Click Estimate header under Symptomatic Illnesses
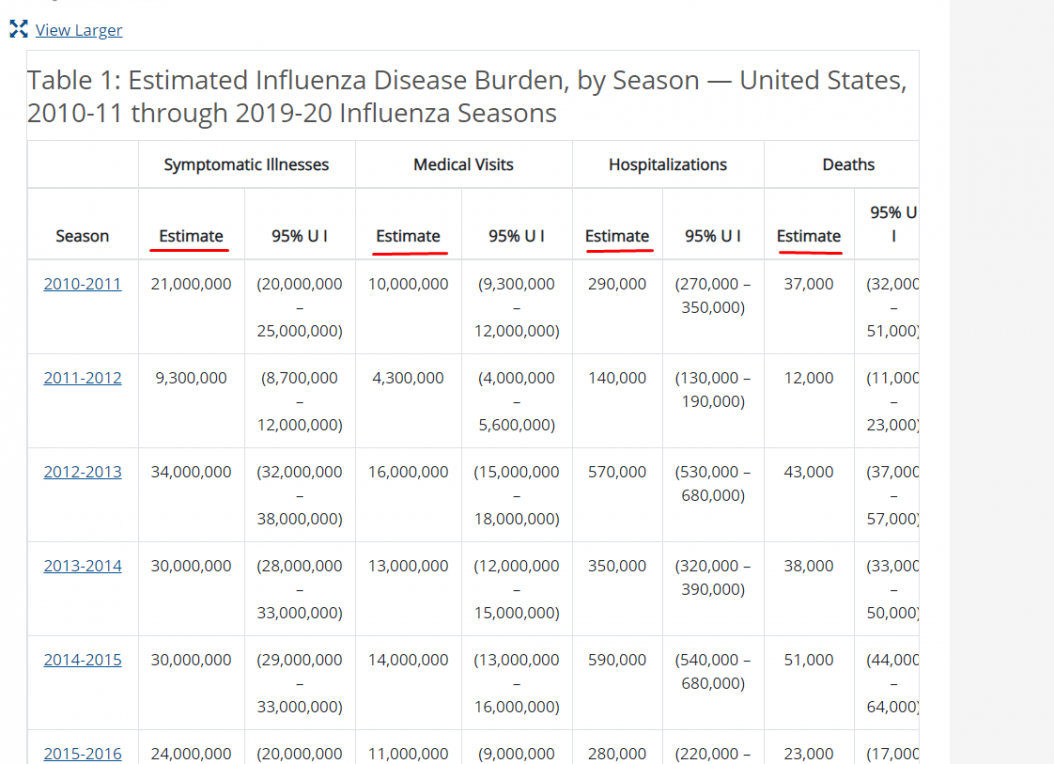This screenshot has width=1054, height=764. click(191, 236)
